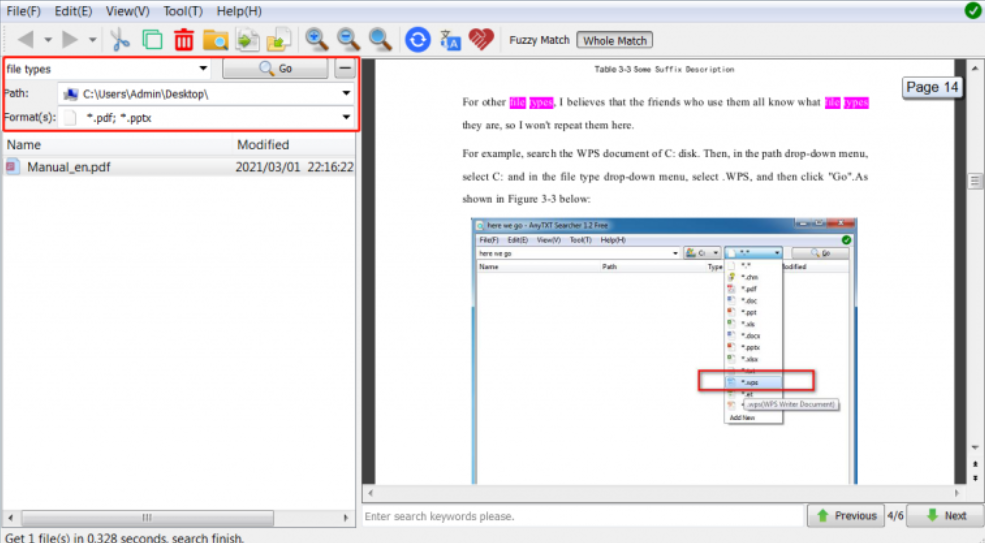Click the preview scrollbar up arrow

pos(975,68)
